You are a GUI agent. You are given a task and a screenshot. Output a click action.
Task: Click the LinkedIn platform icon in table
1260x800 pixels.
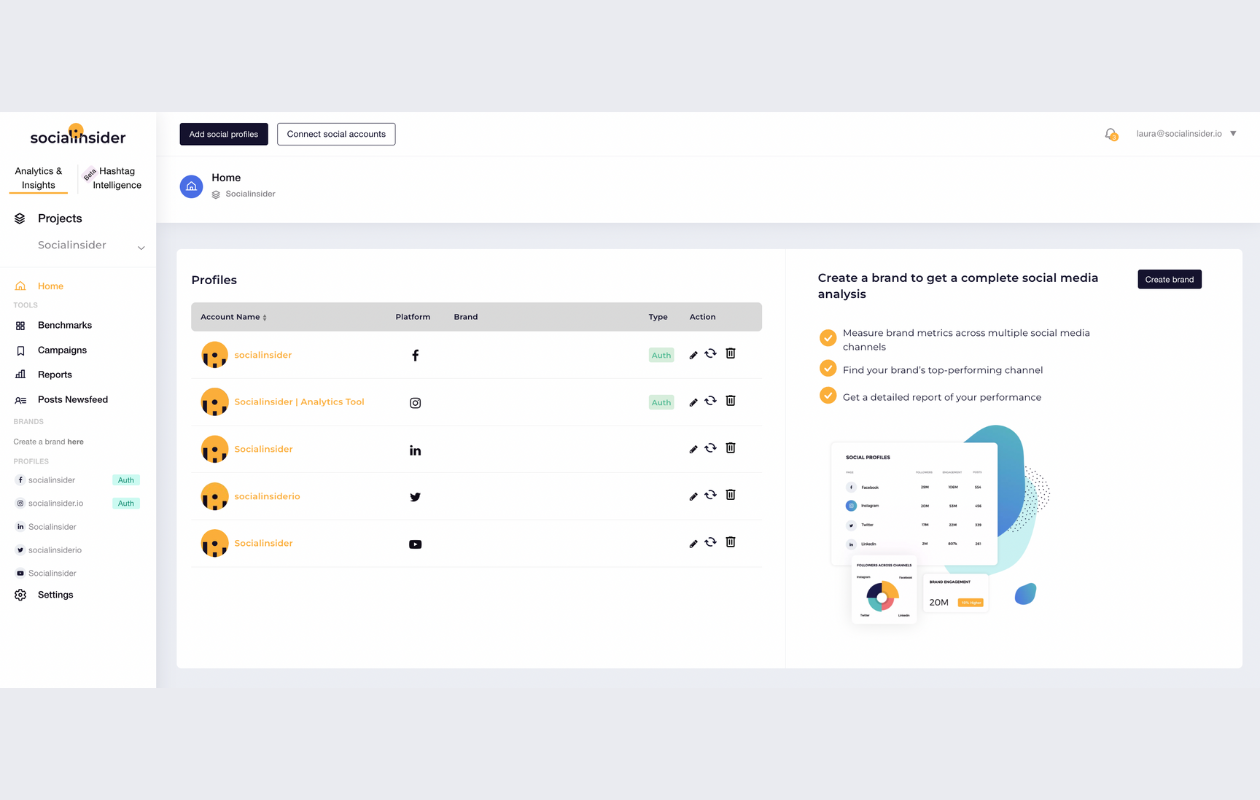pyautogui.click(x=415, y=450)
